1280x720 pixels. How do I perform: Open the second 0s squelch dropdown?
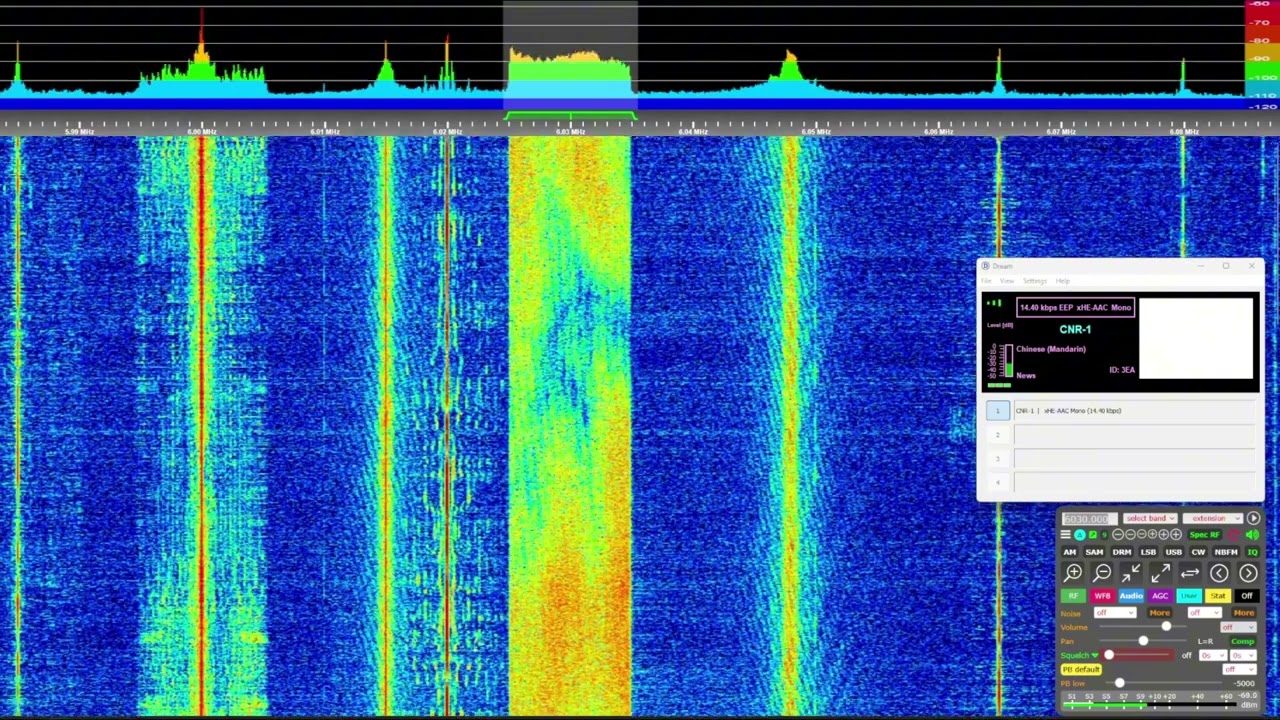[x=1243, y=655]
